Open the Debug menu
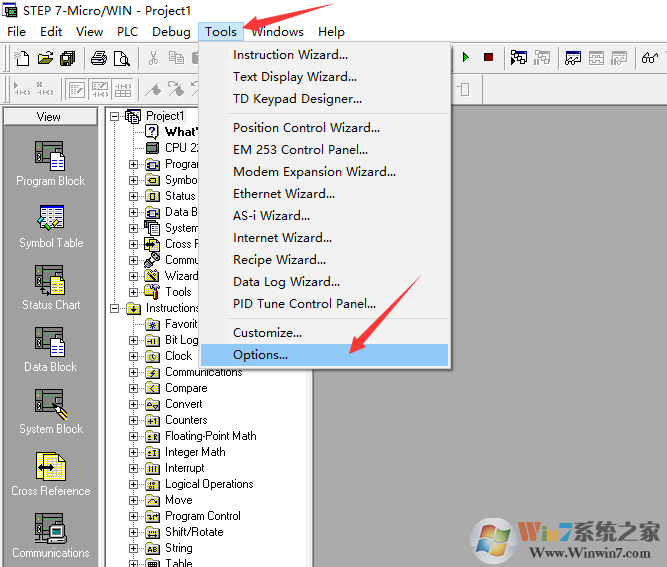Viewport: 667px width, 567px height. pyautogui.click(x=171, y=31)
